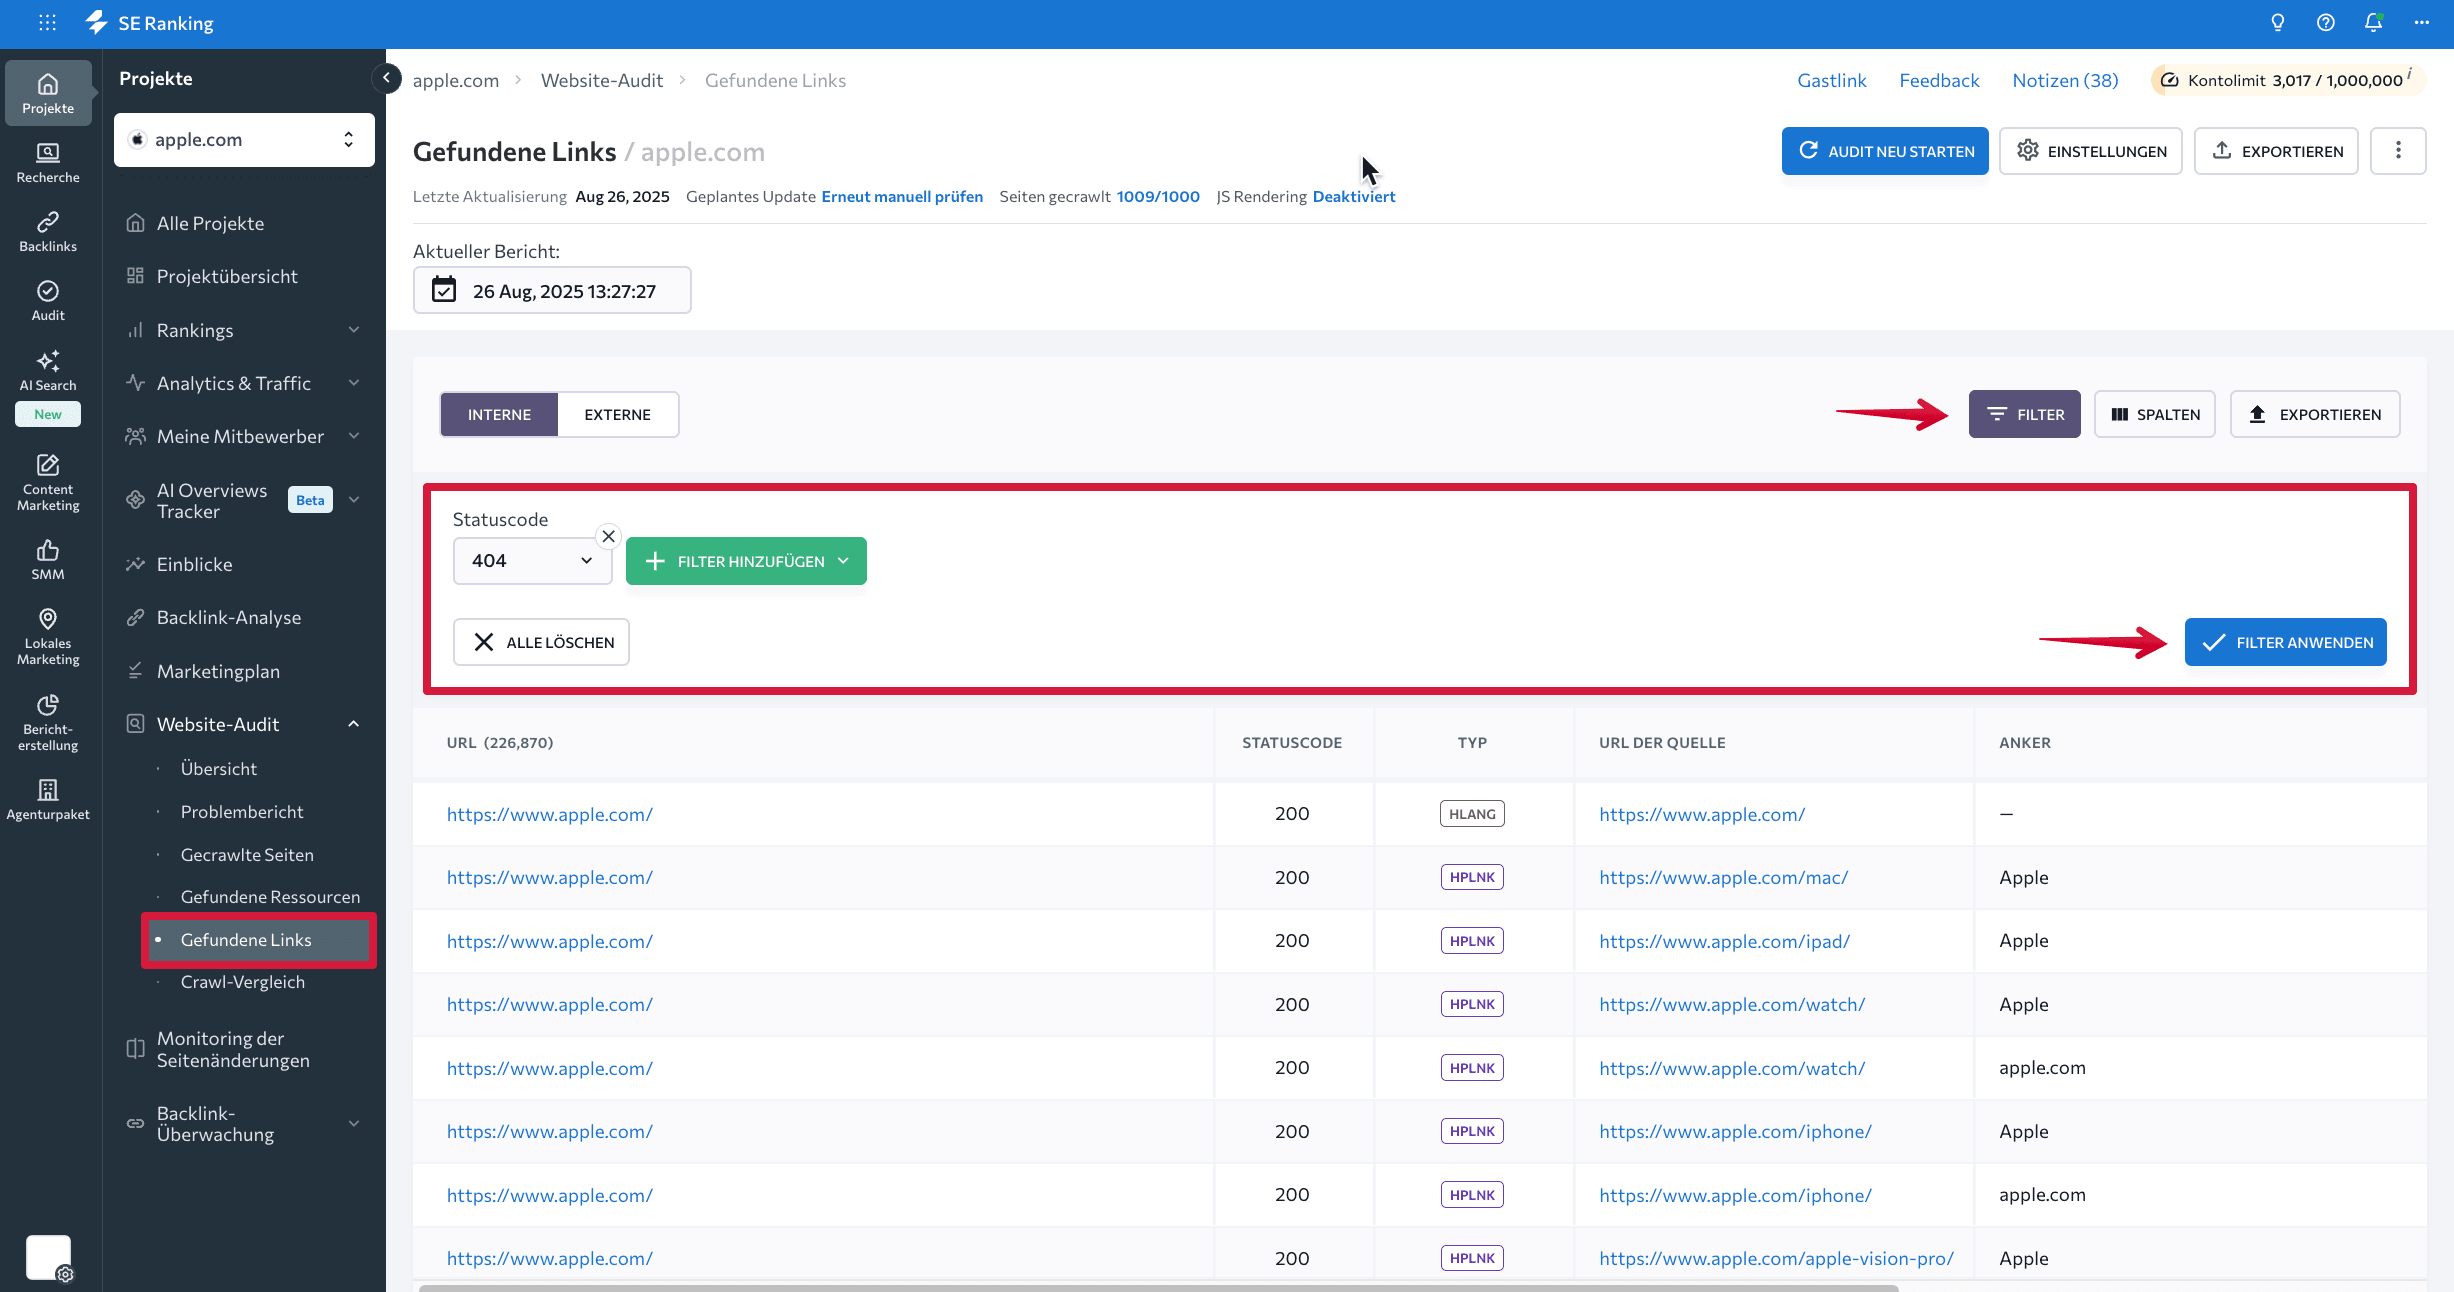
Task: Open the report date calendar picker
Action: point(552,290)
